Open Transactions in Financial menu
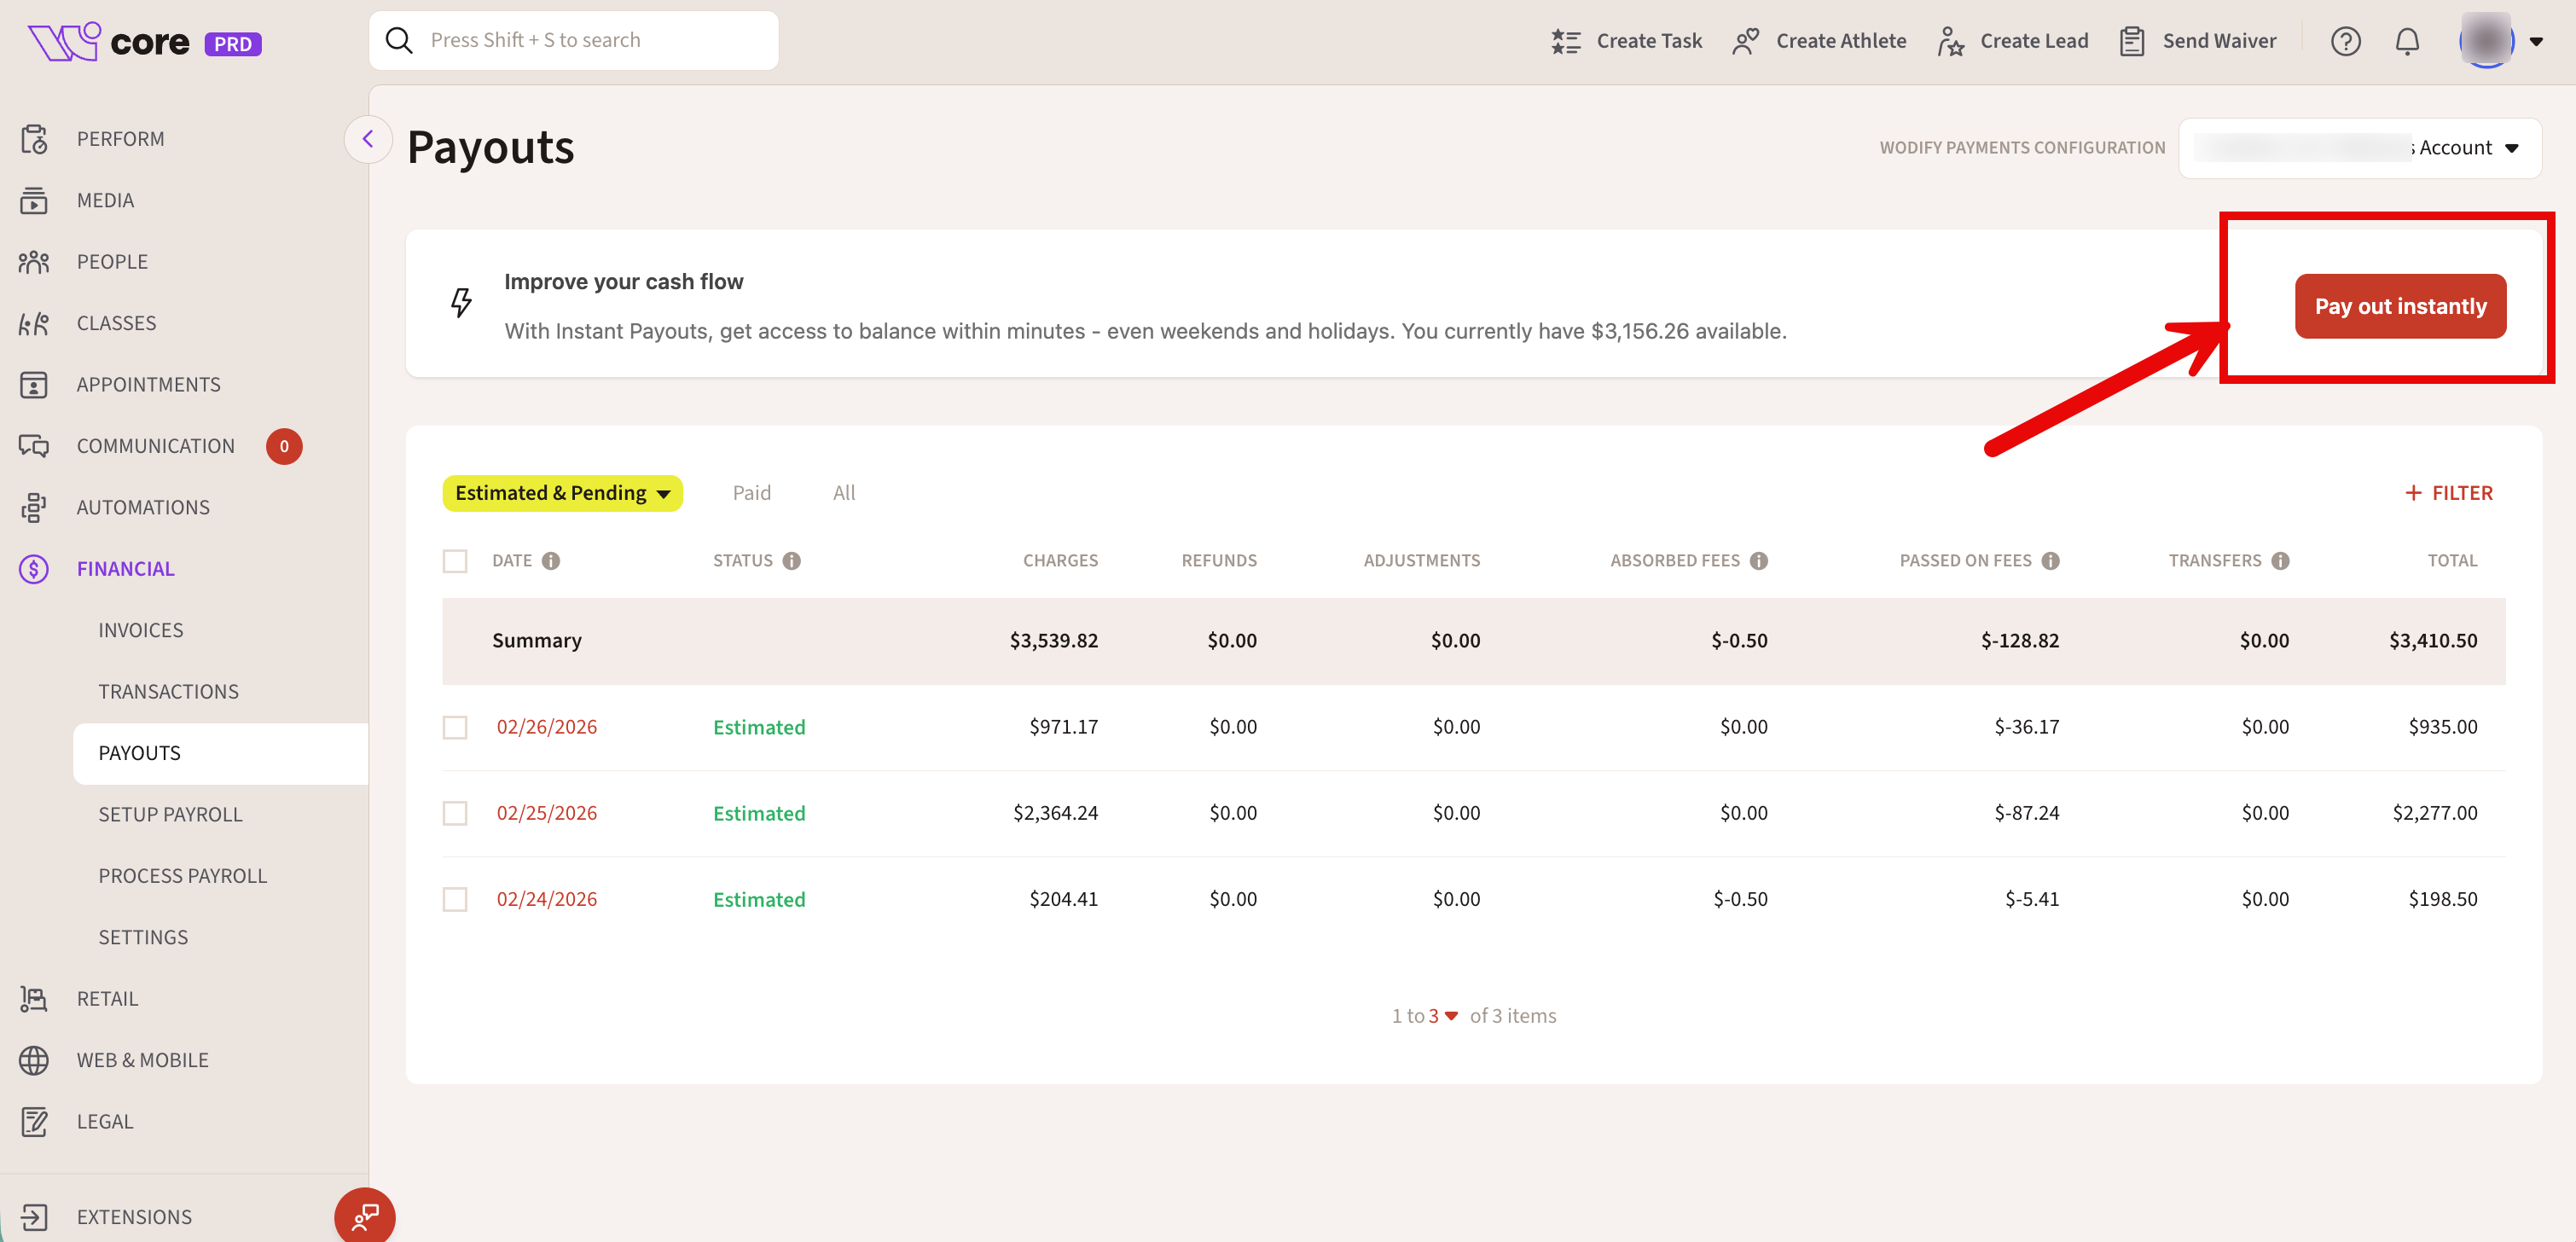The height and width of the screenshot is (1242, 2576). tap(168, 691)
